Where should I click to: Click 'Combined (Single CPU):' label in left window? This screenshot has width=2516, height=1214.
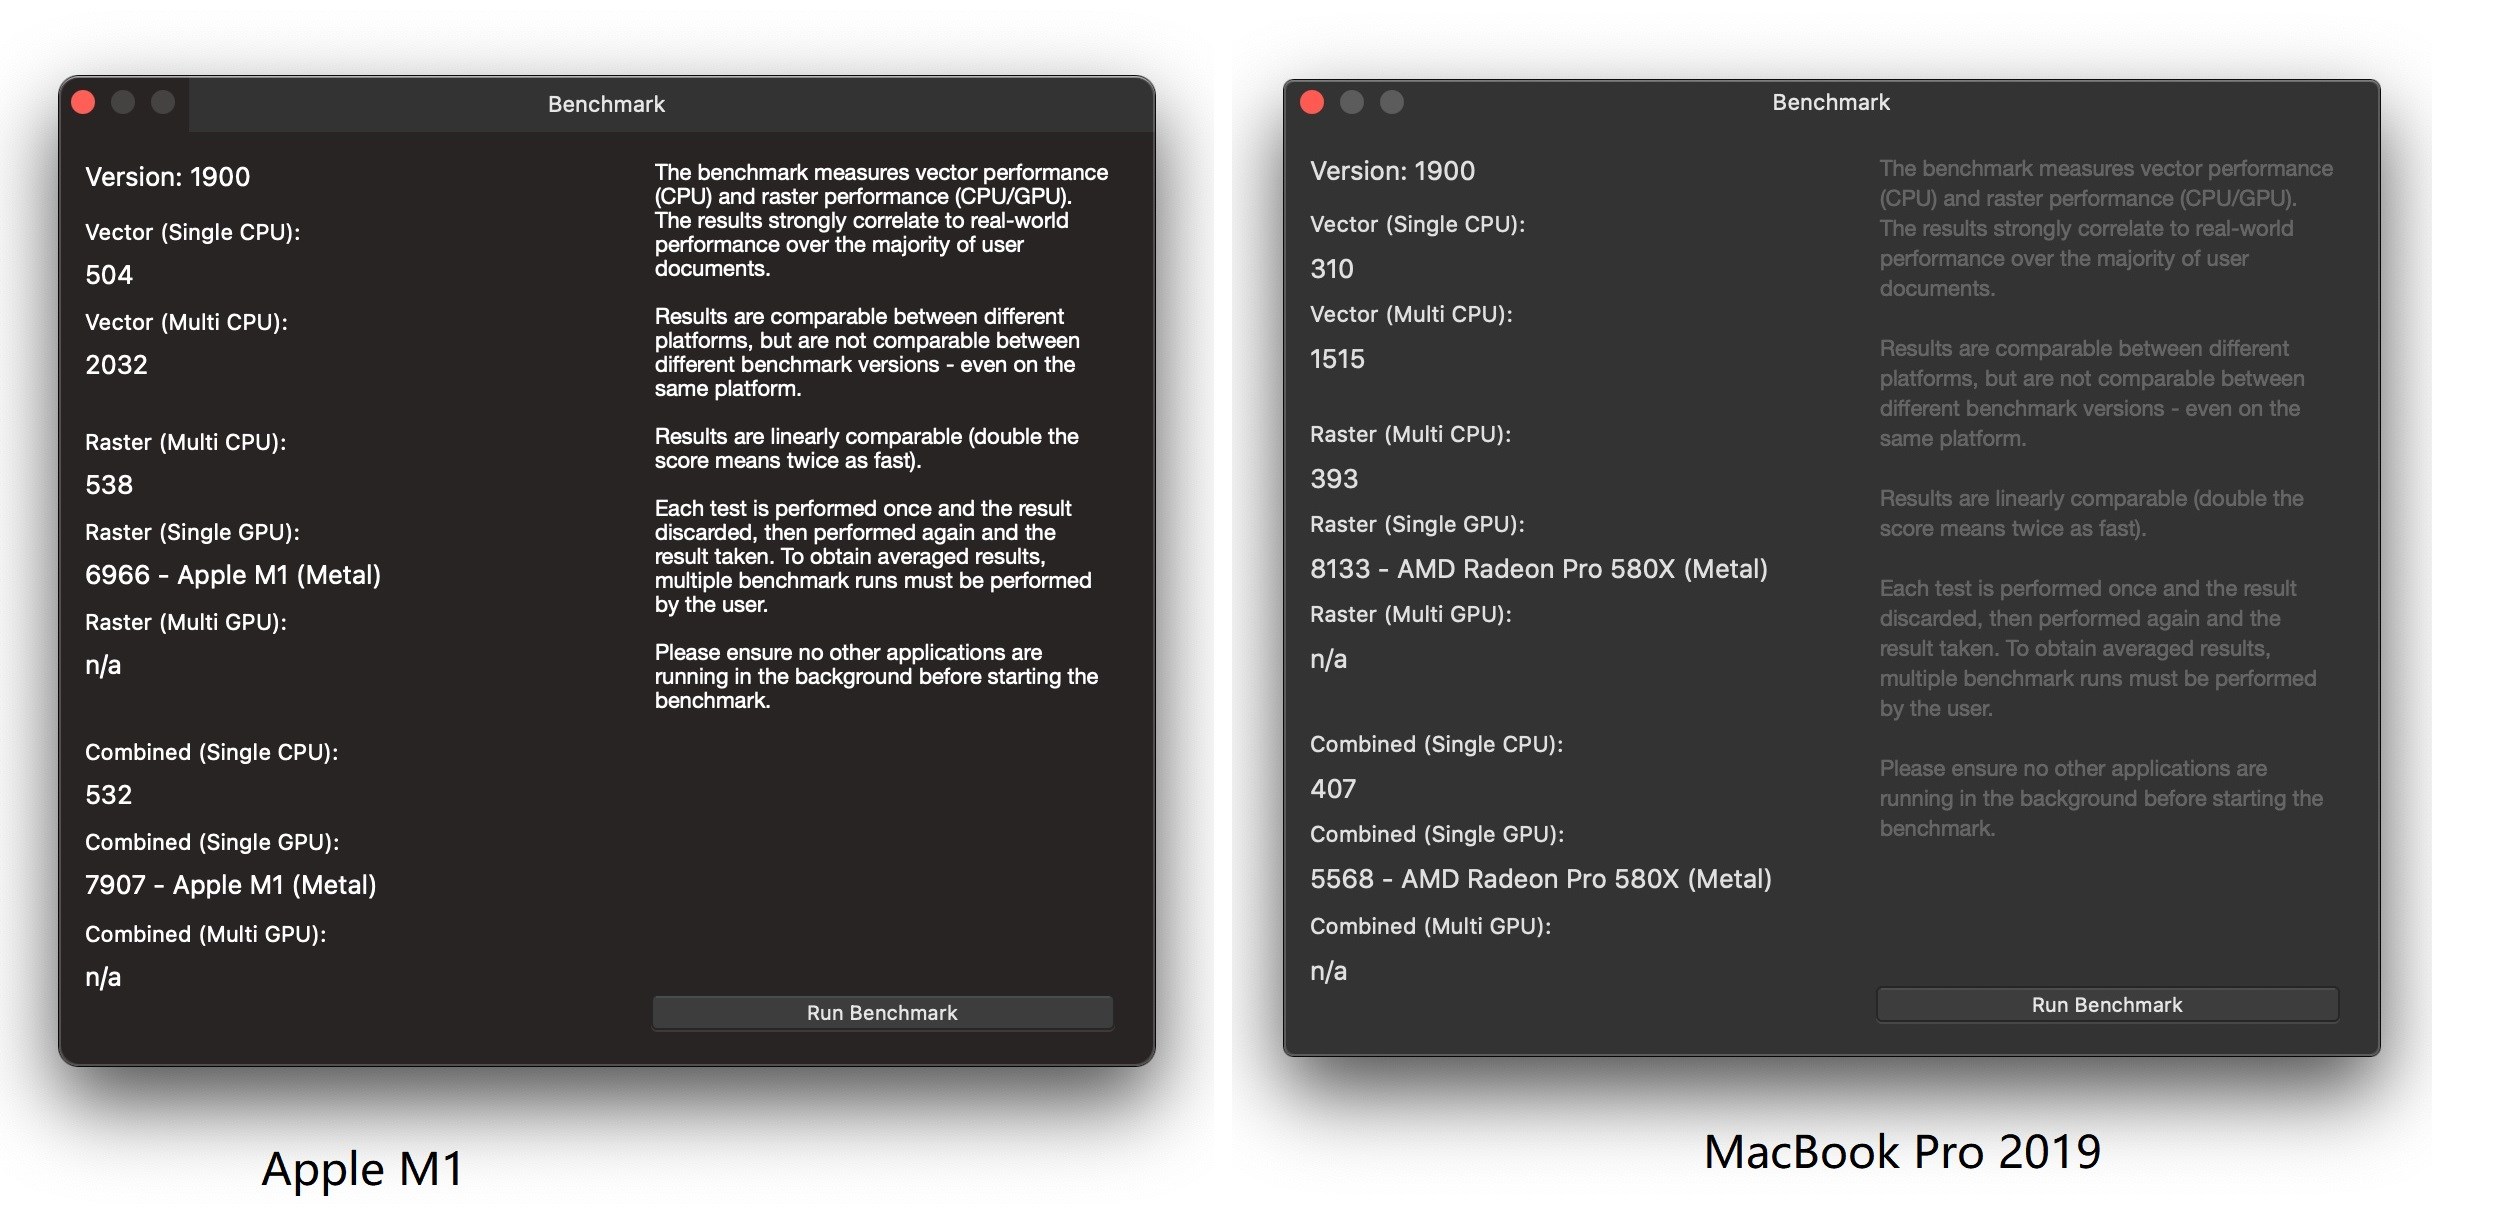(211, 753)
